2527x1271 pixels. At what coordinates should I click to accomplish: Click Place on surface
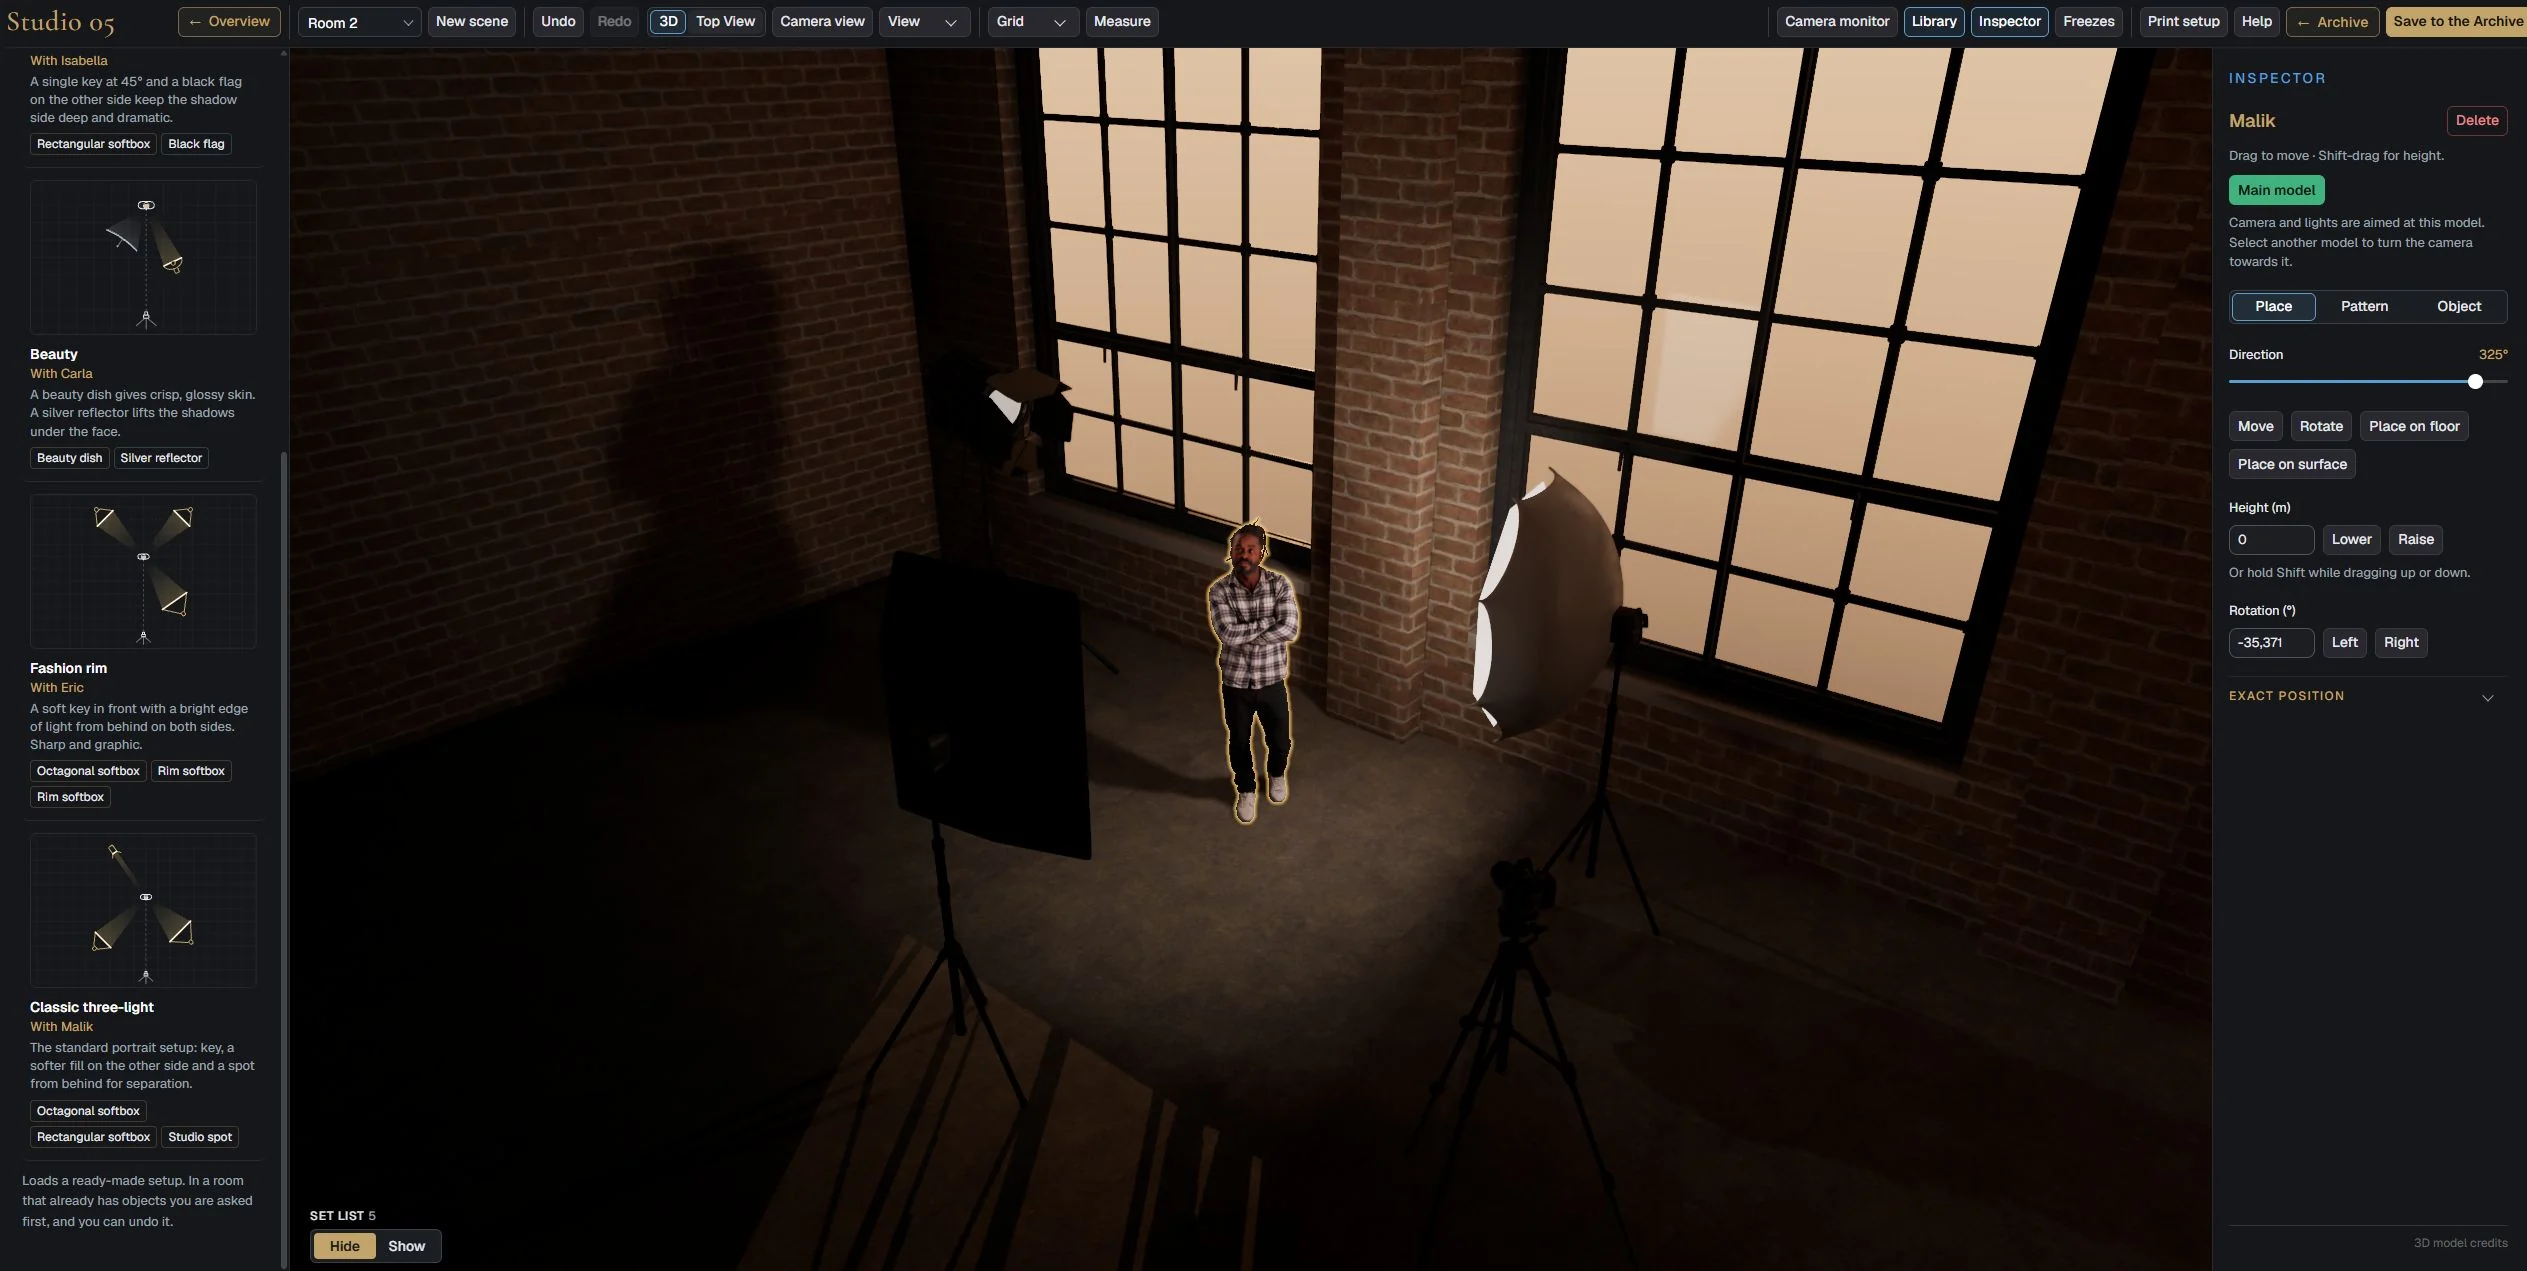click(2291, 465)
